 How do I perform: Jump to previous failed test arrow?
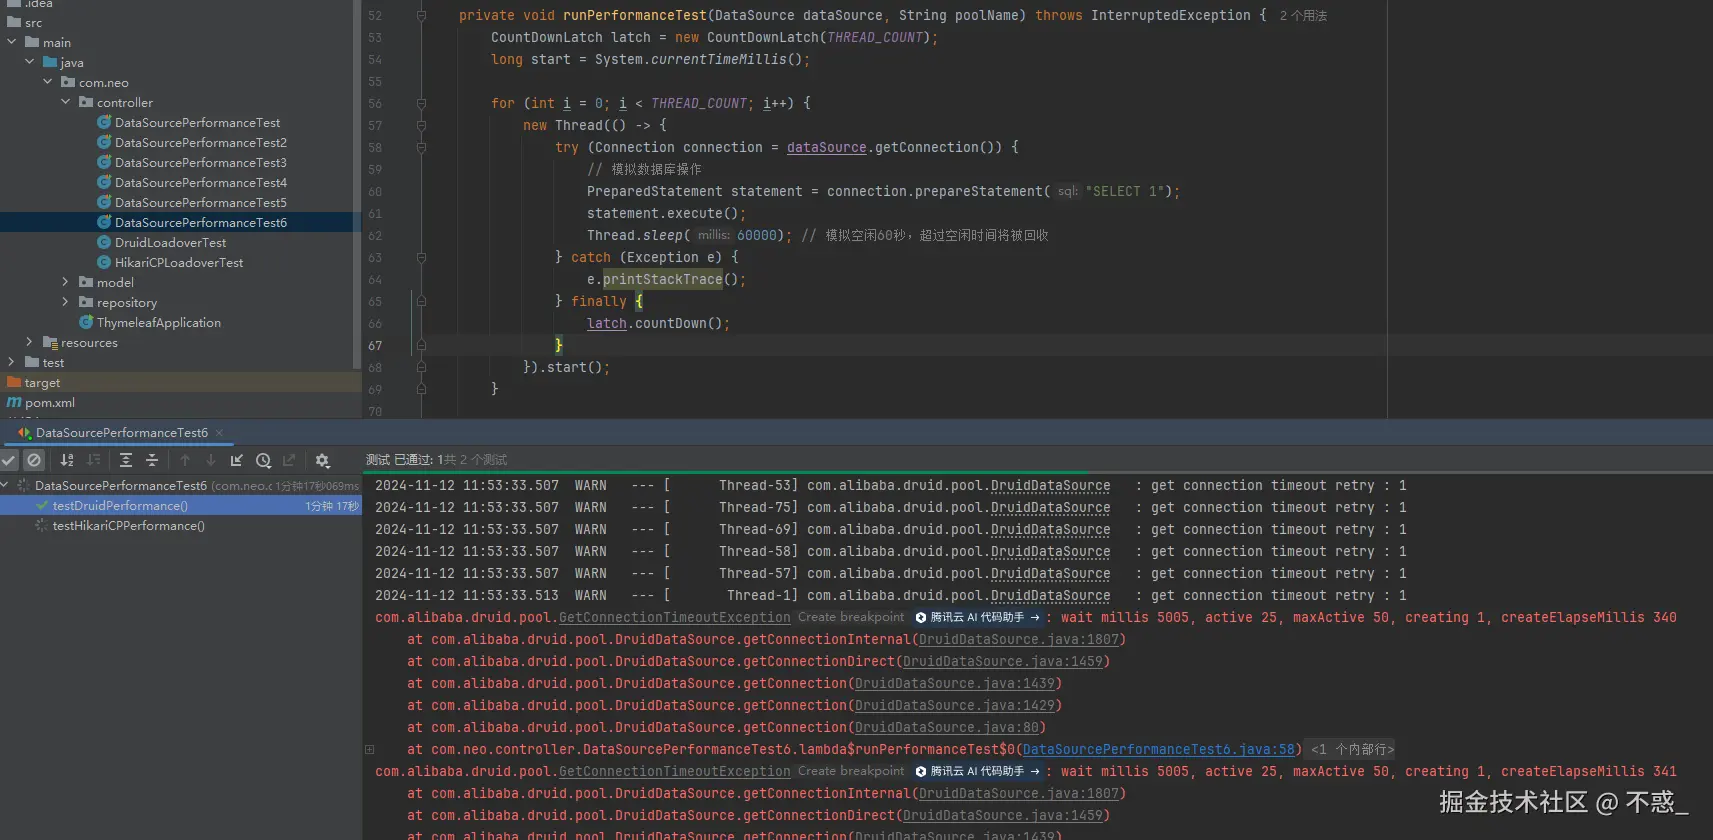point(185,460)
